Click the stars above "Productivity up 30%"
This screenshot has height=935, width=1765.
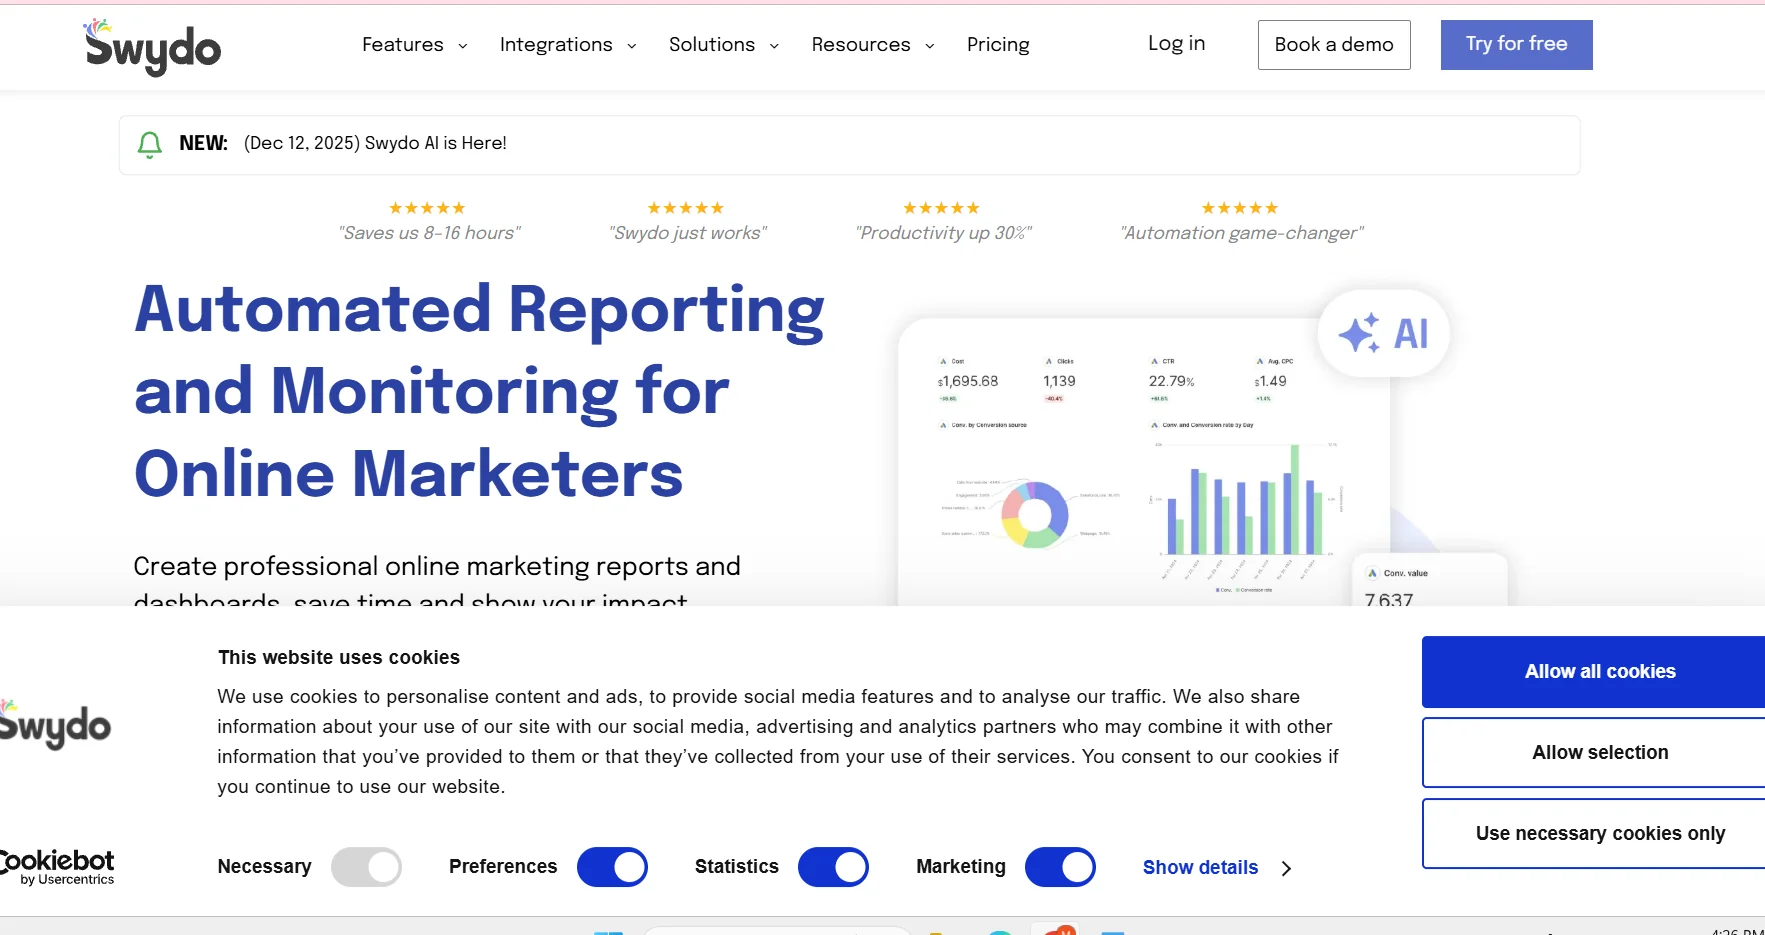[941, 208]
